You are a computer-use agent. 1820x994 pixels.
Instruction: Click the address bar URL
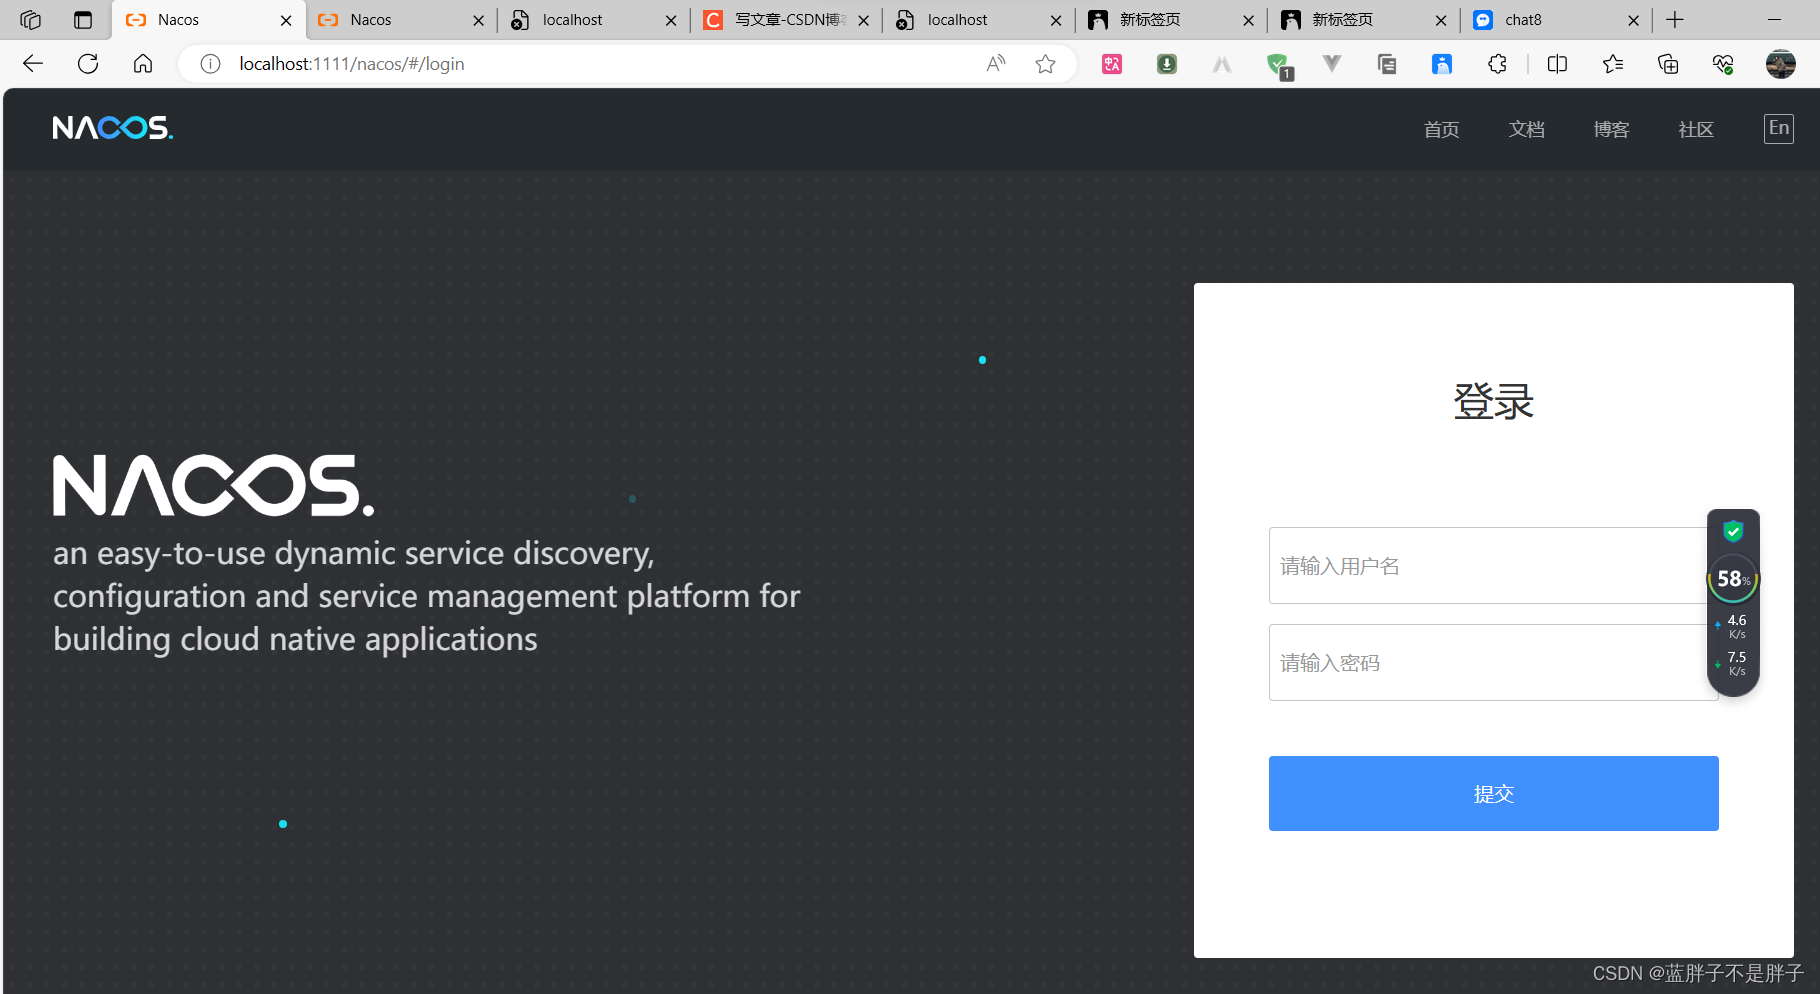(x=352, y=64)
